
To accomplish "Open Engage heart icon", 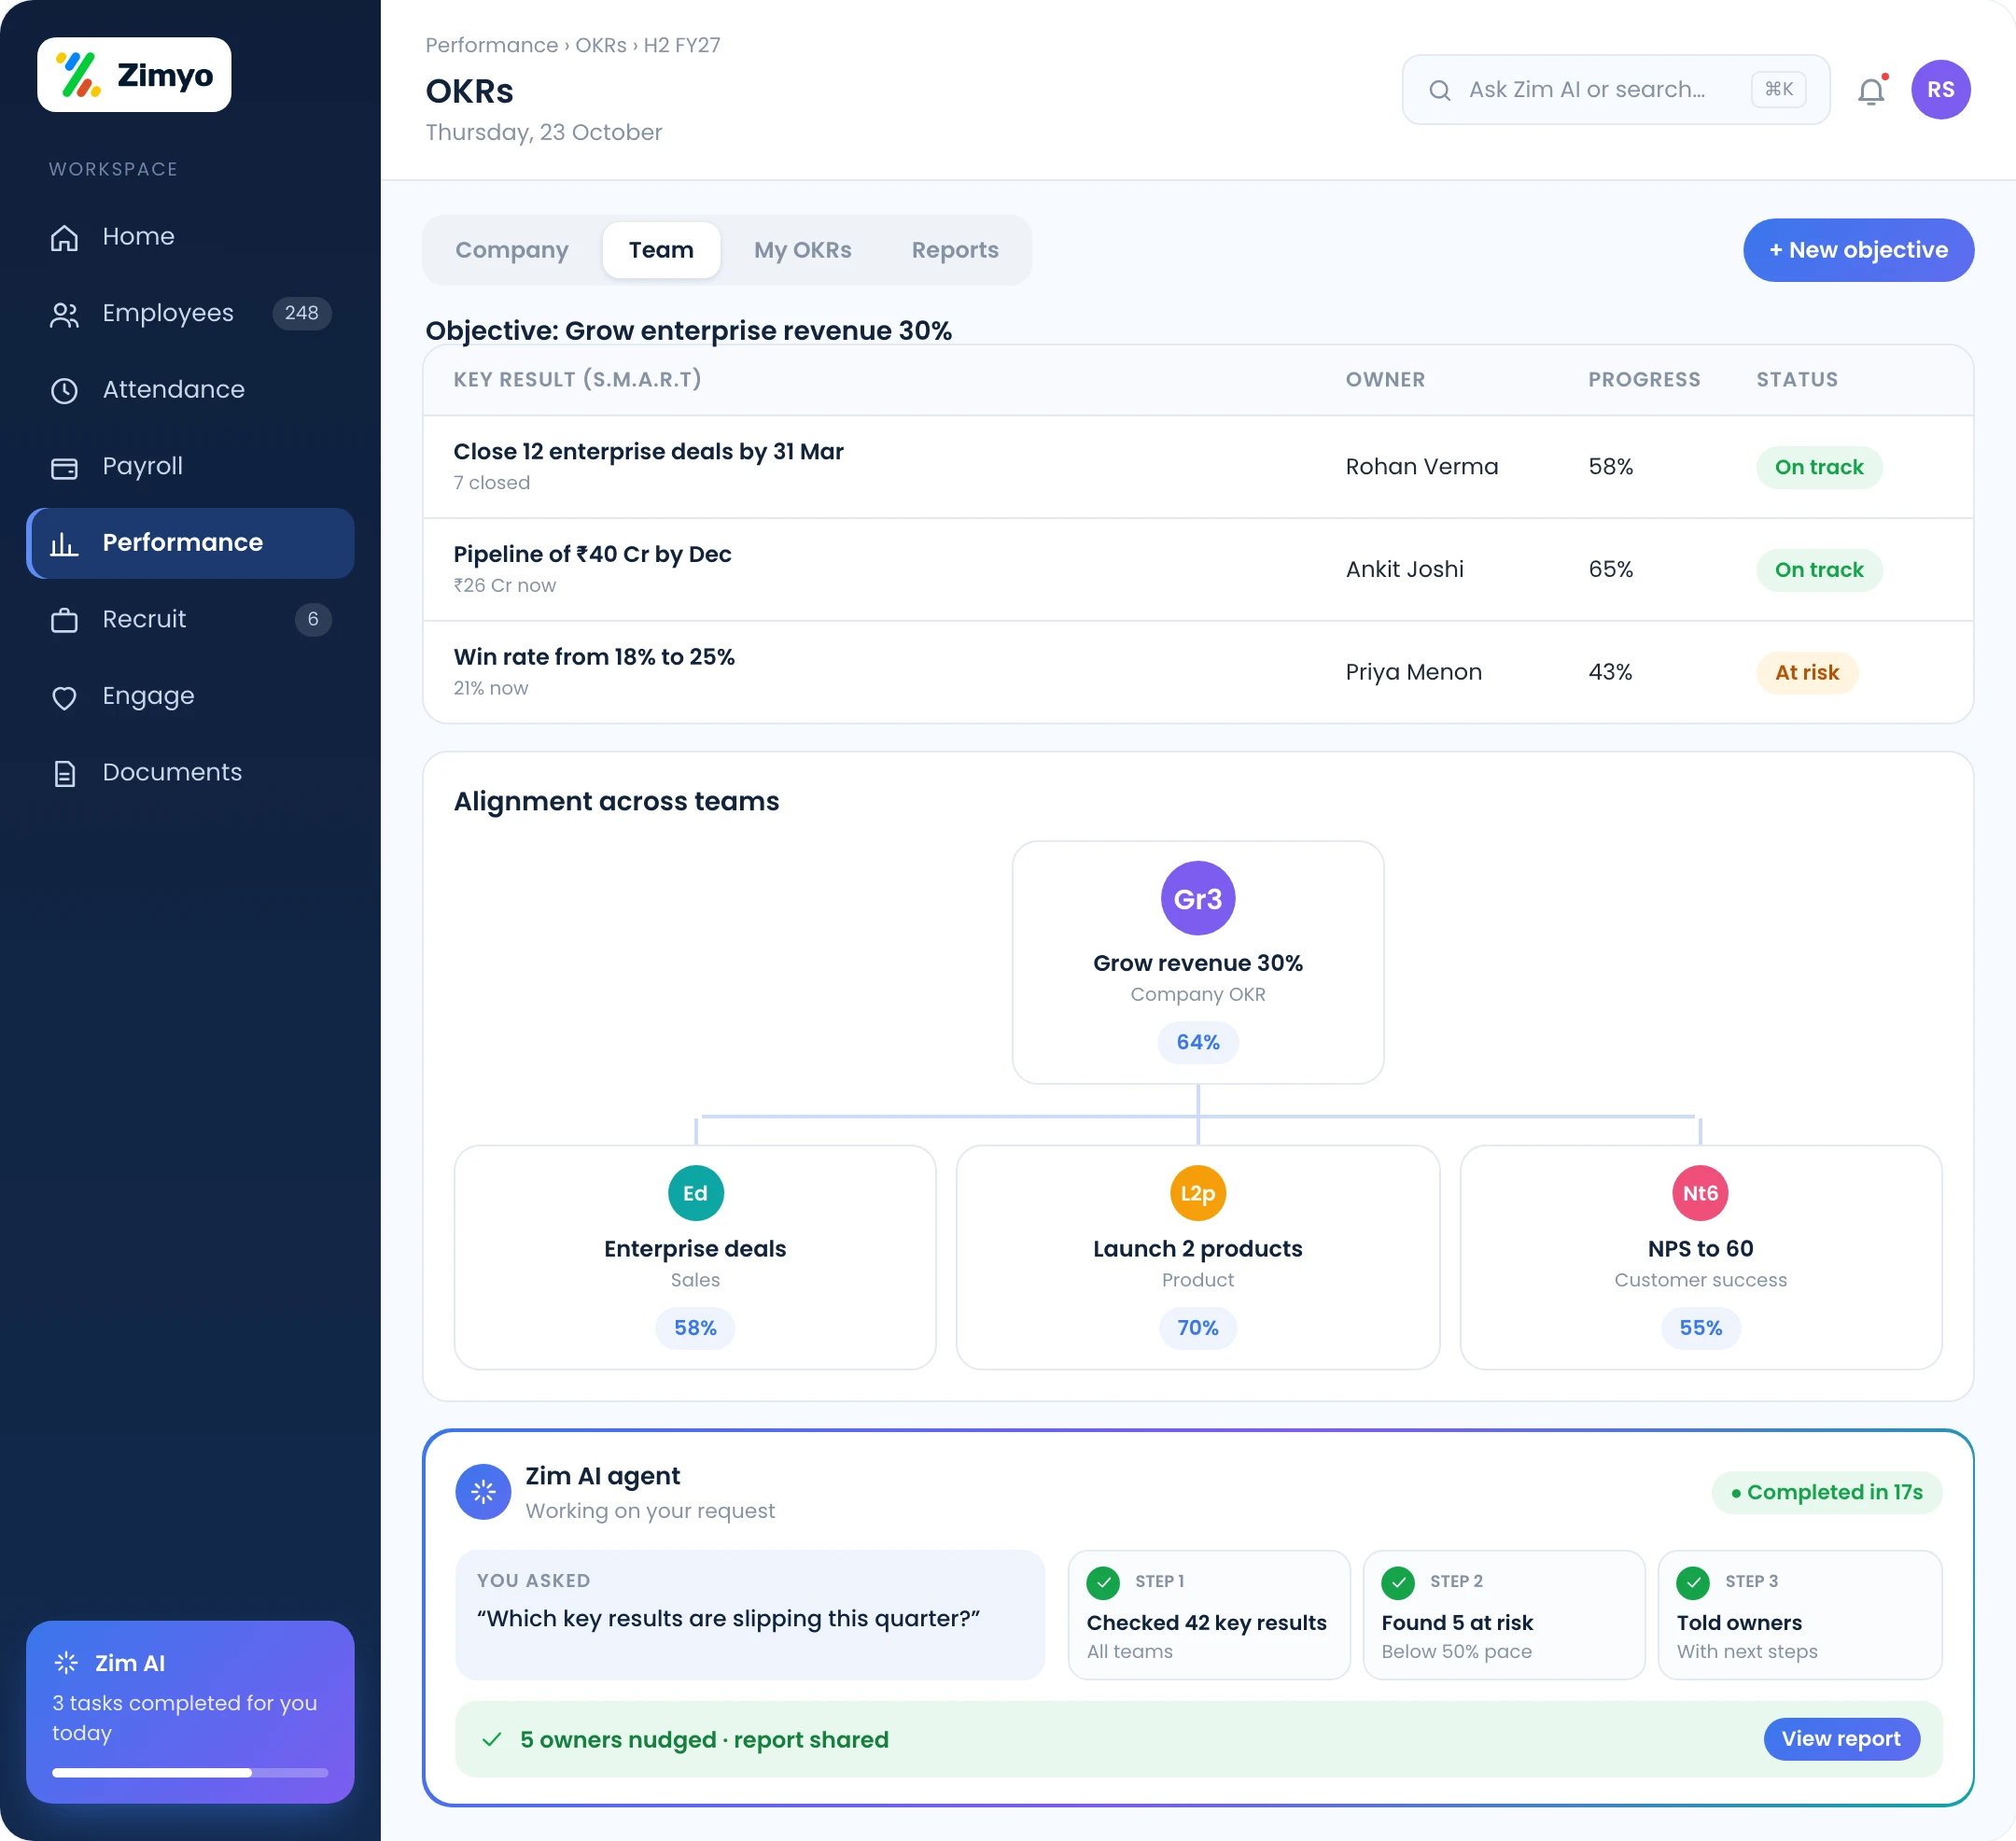I will [x=65, y=697].
